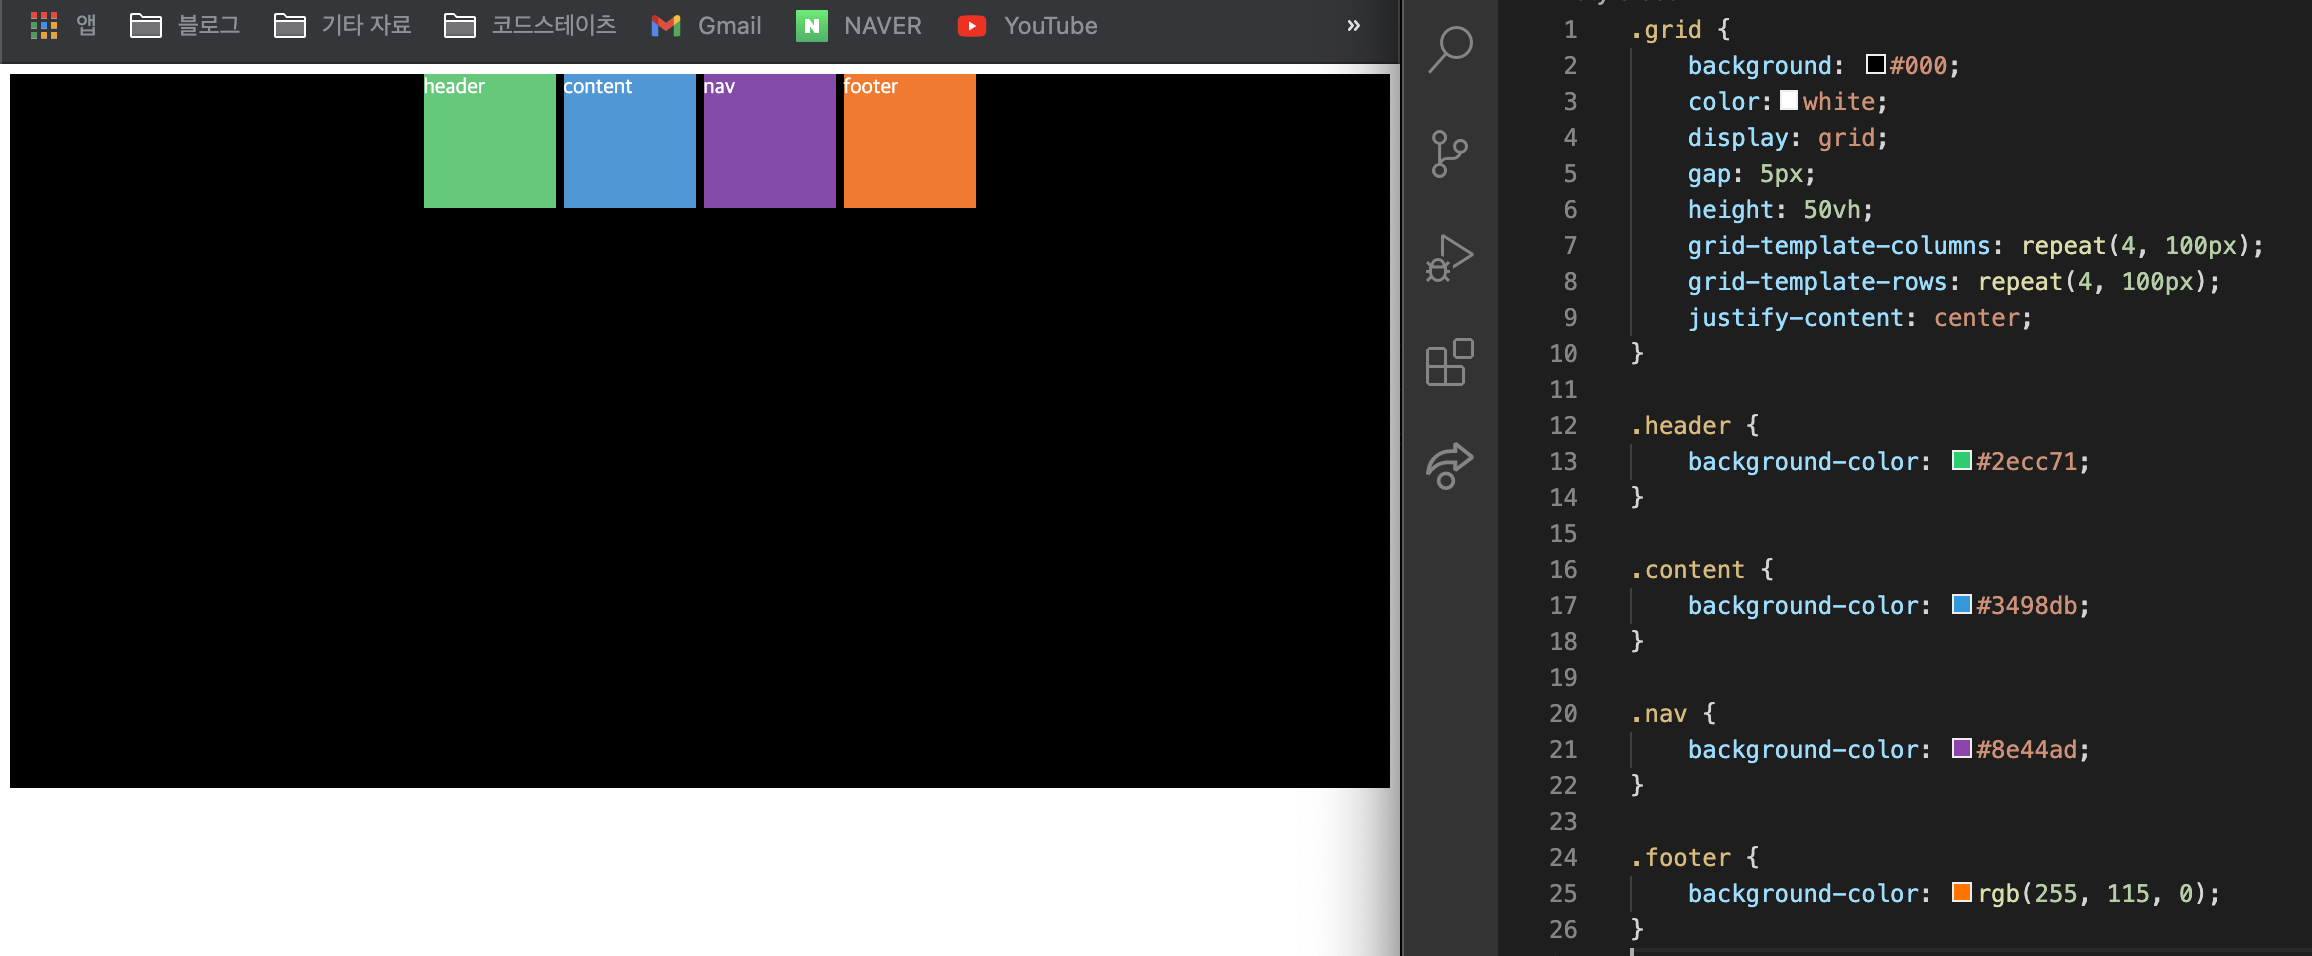Open the Gmail bookmark
Image resolution: width=2312 pixels, height=956 pixels.
coord(706,26)
